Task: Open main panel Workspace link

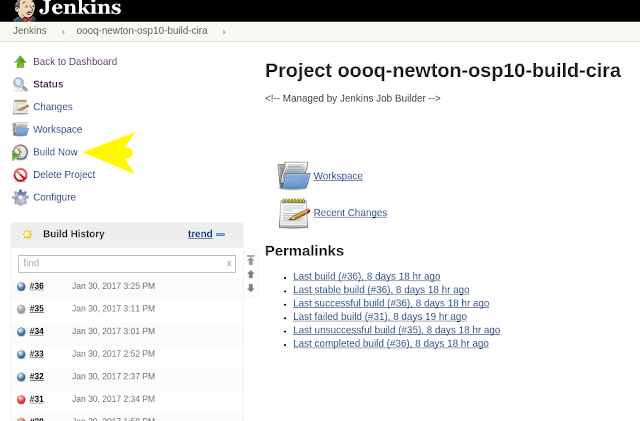Action: click(x=338, y=176)
